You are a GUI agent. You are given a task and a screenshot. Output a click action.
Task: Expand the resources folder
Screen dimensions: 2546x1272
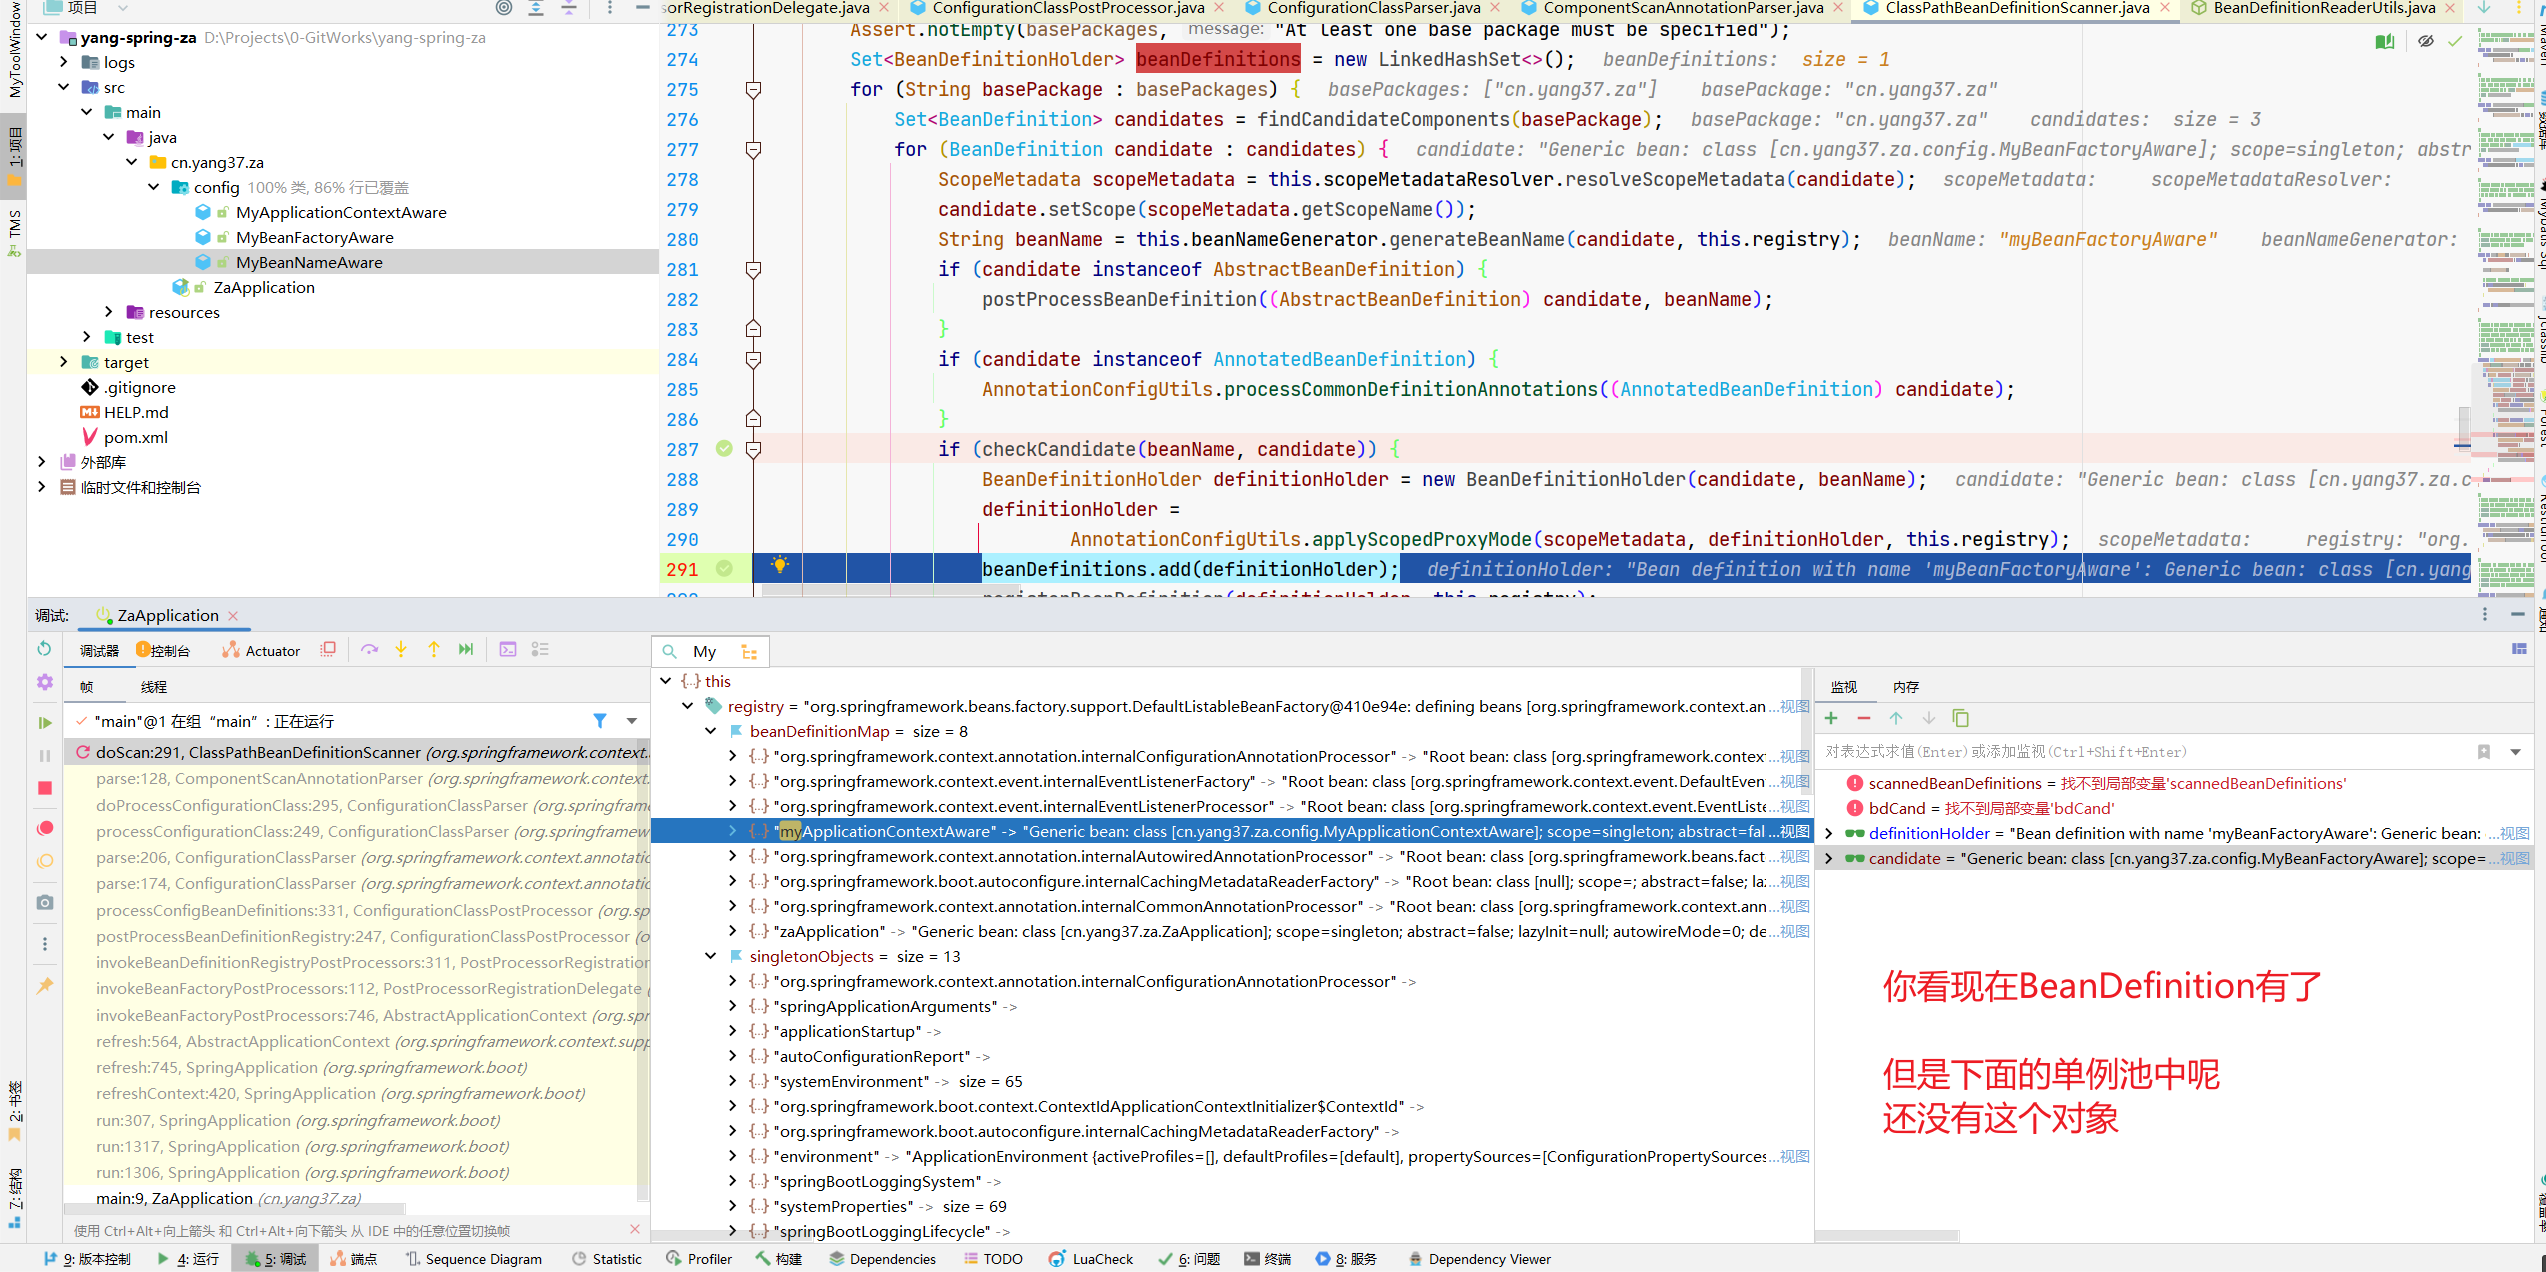(108, 312)
